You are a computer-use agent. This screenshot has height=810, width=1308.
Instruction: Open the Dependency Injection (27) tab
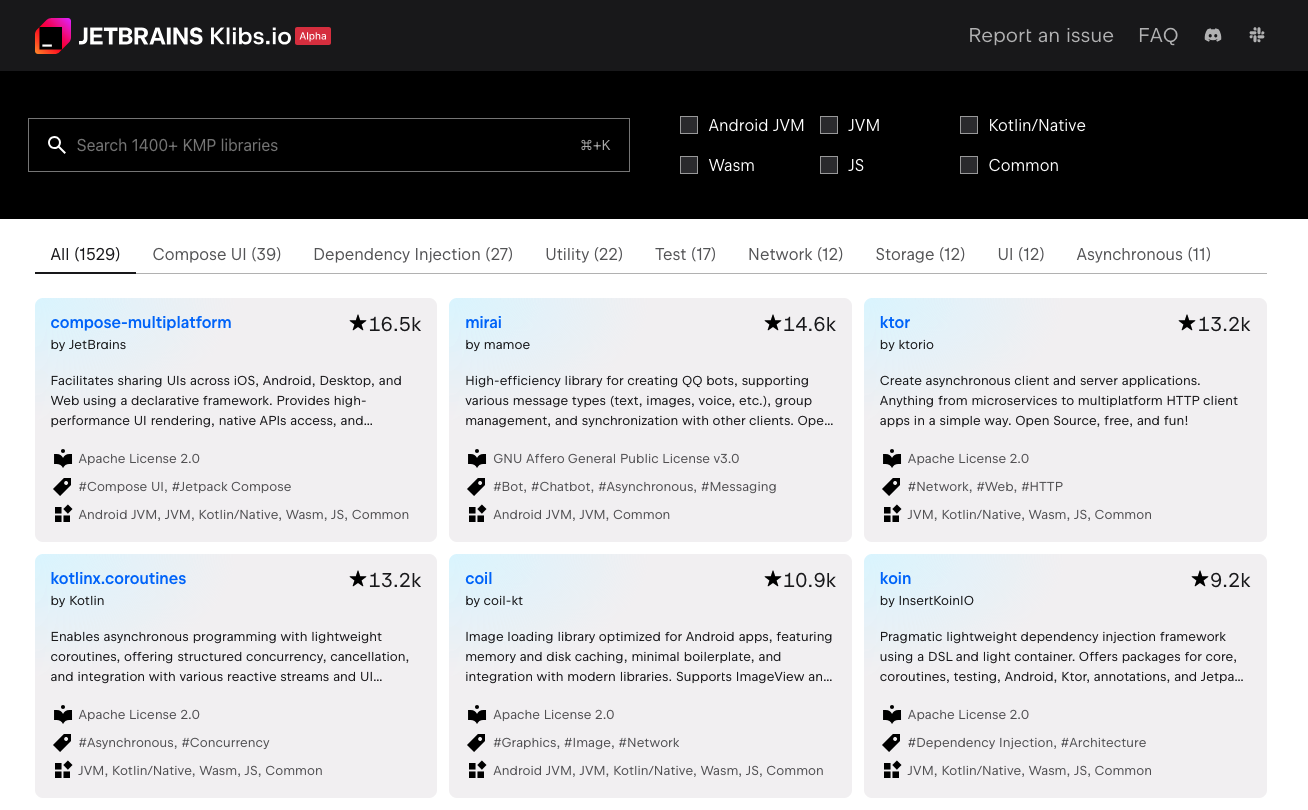click(x=413, y=254)
